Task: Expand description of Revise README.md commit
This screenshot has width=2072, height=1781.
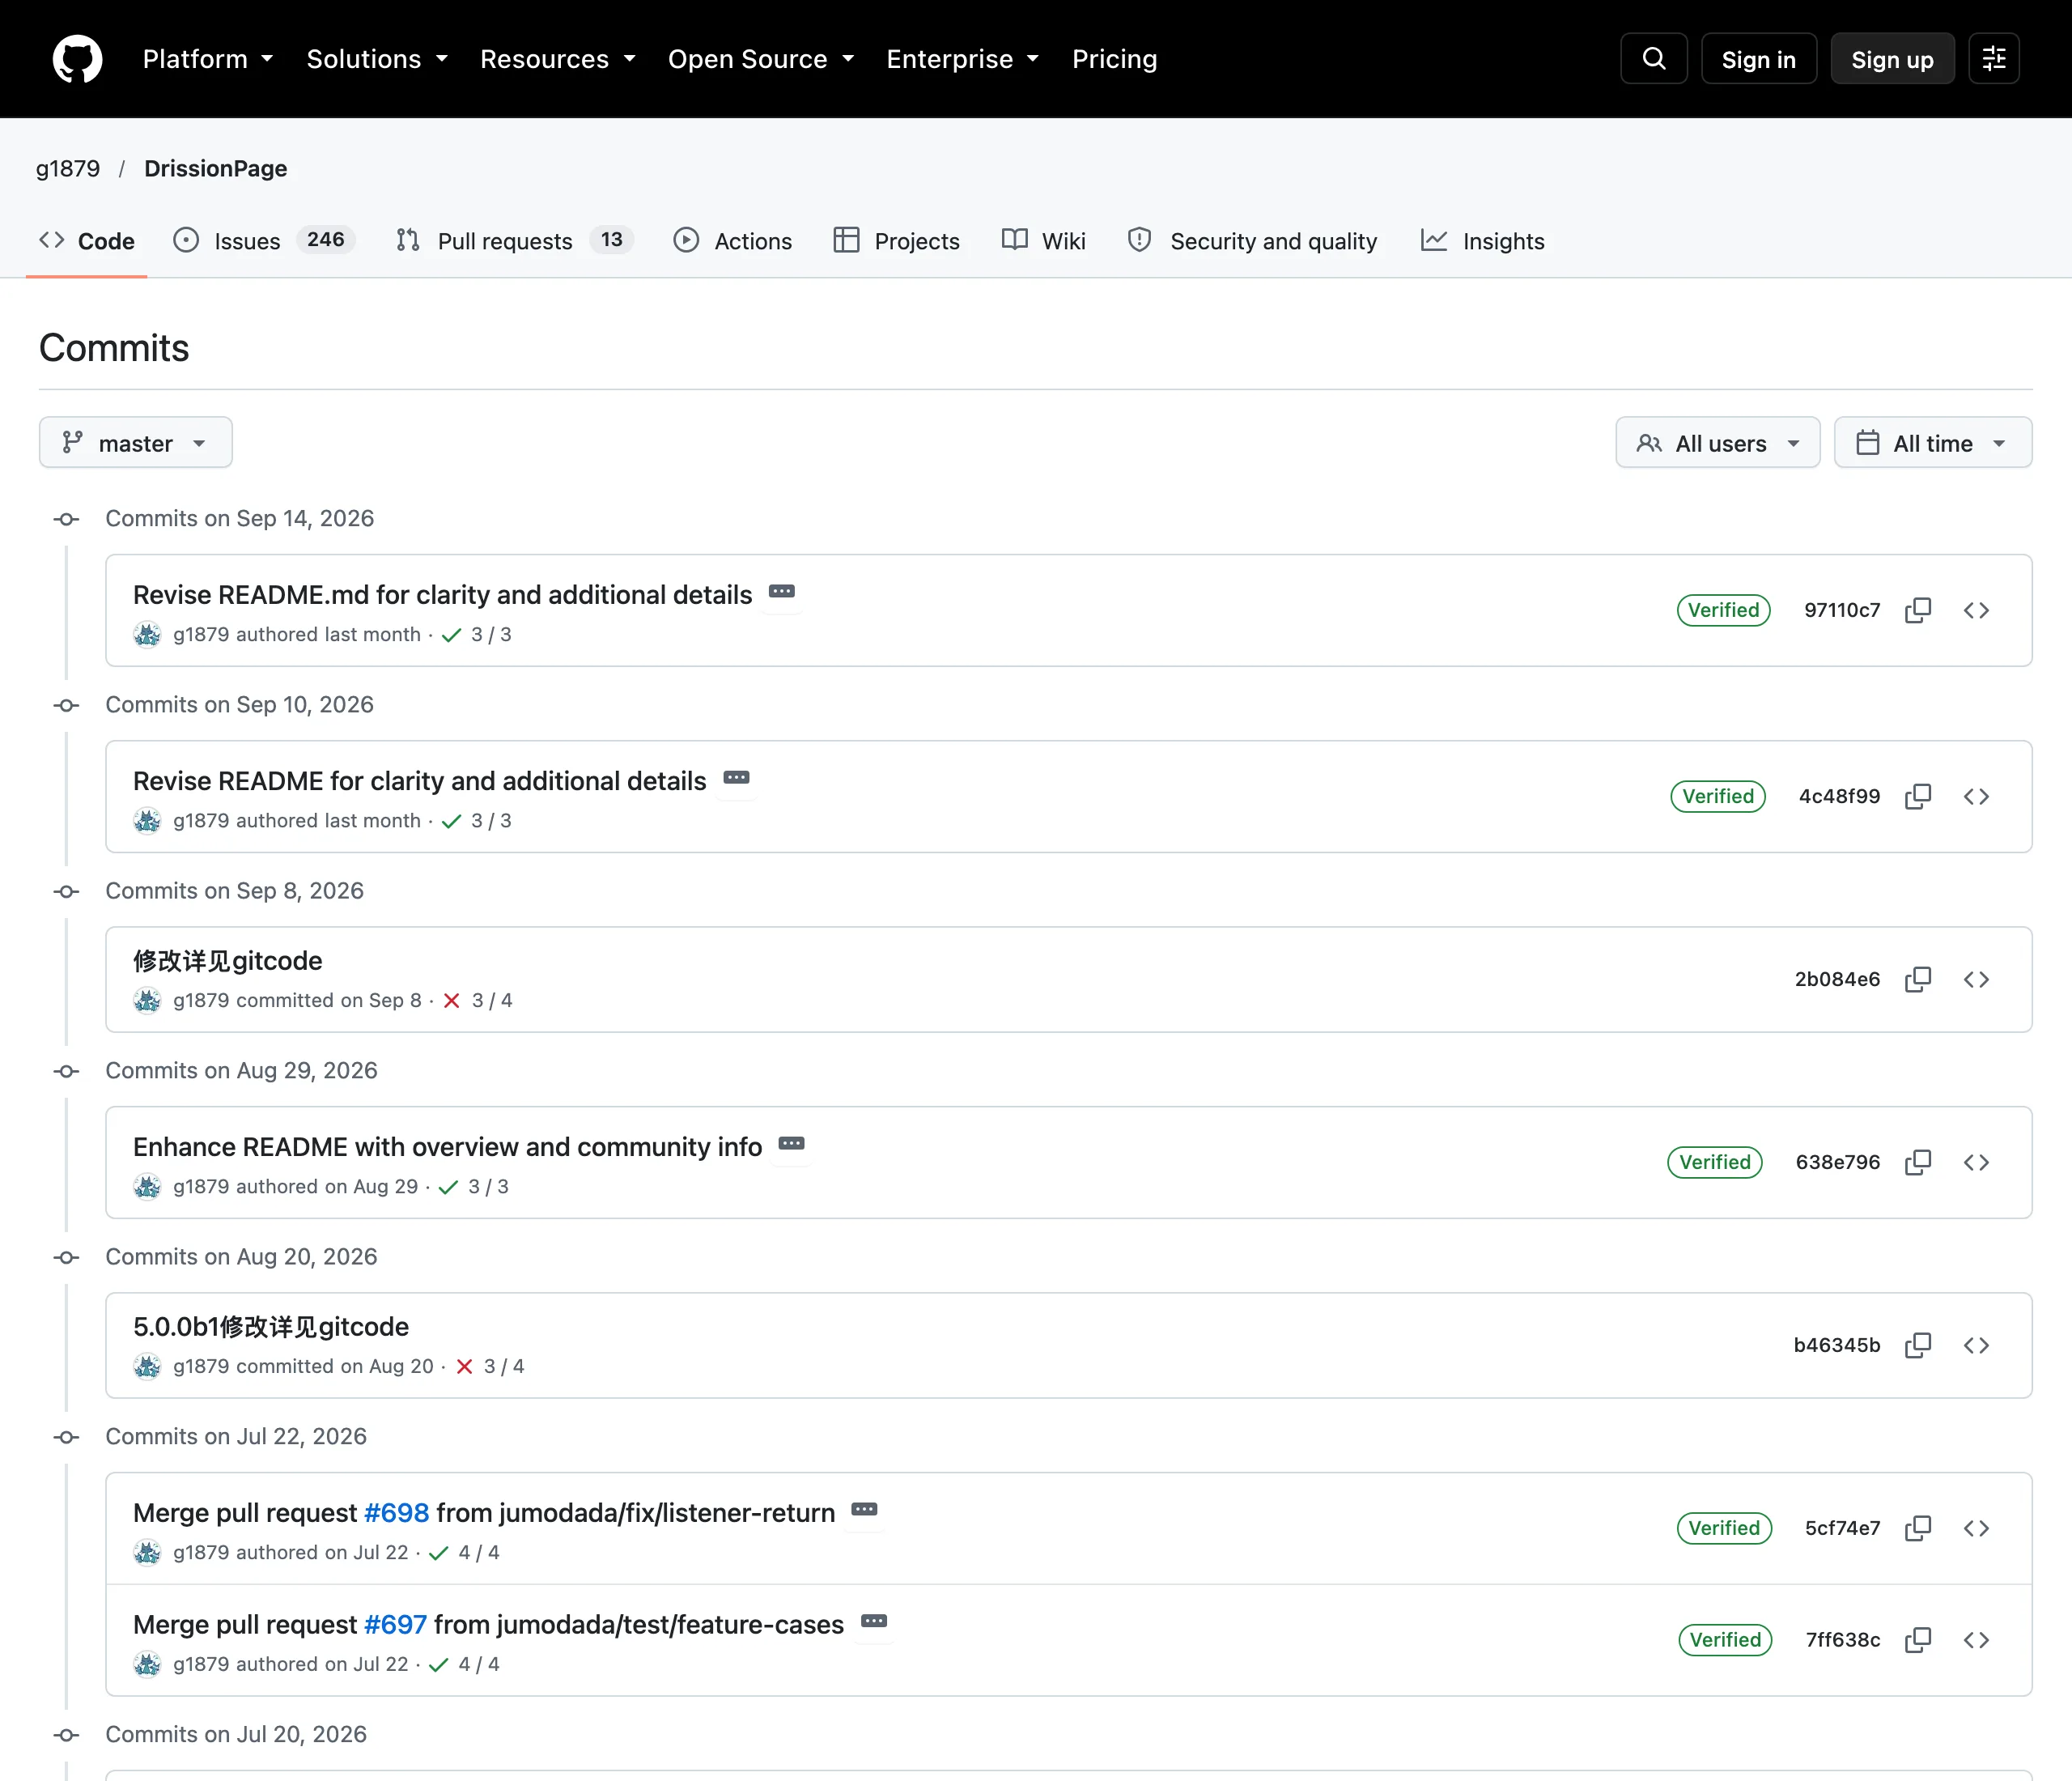Action: pos(782,592)
